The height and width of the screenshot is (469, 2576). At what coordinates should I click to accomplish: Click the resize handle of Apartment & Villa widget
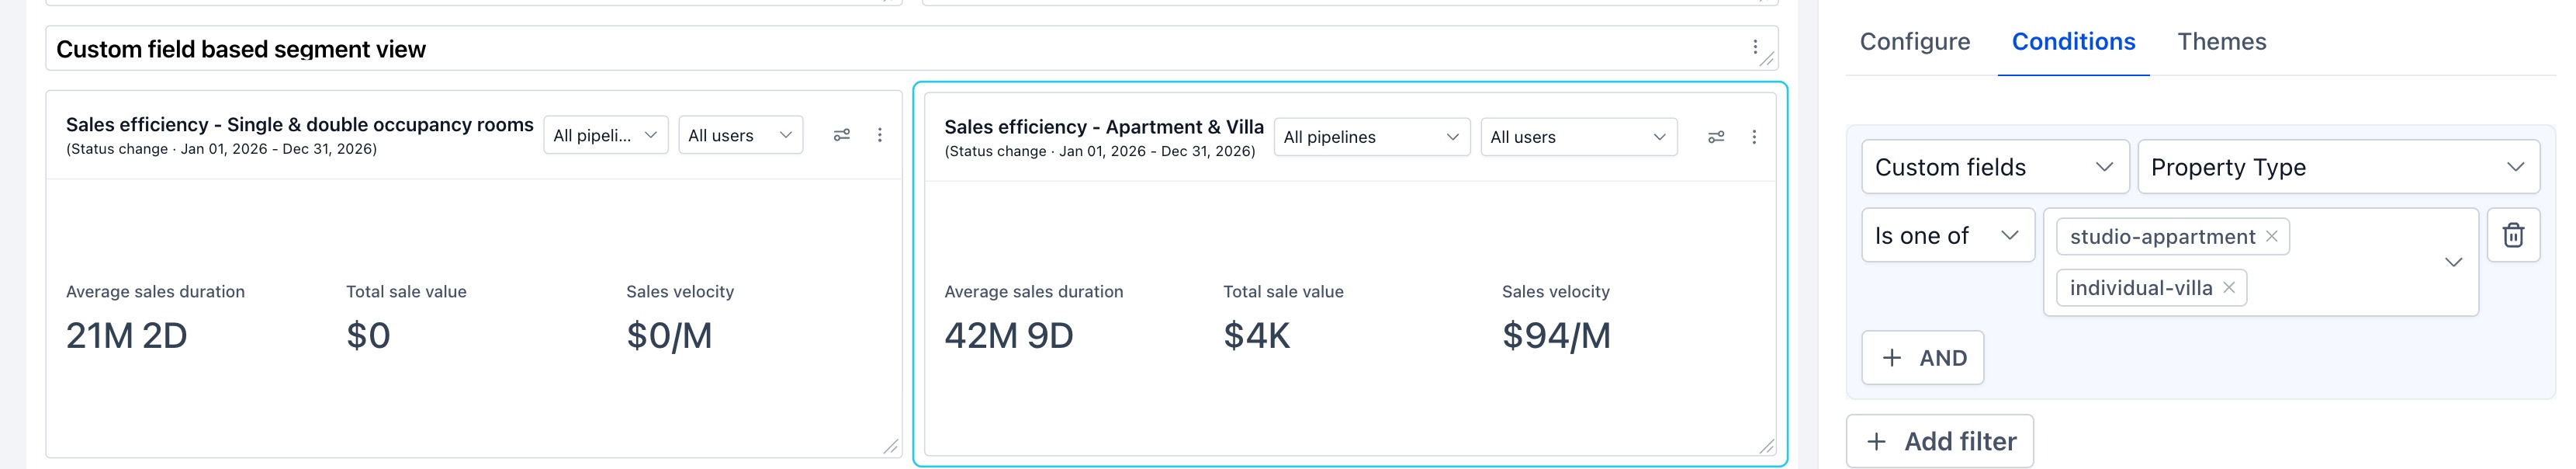pyautogui.click(x=1766, y=446)
